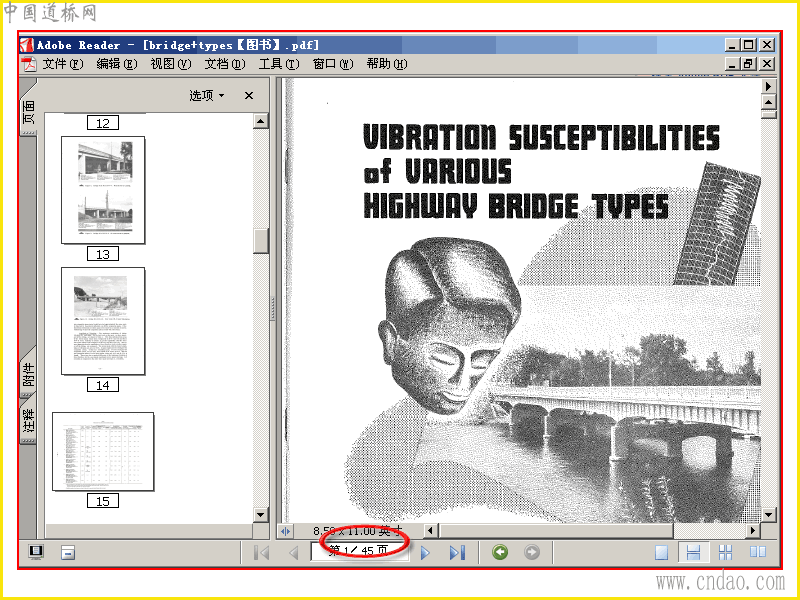
Task: Go to last page button
Action: point(457,553)
